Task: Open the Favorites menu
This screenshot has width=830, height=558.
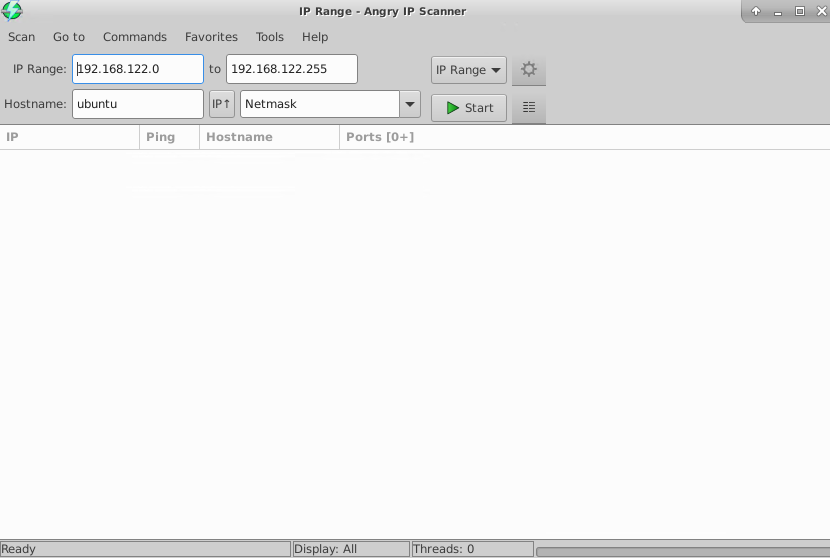Action: pos(211,37)
